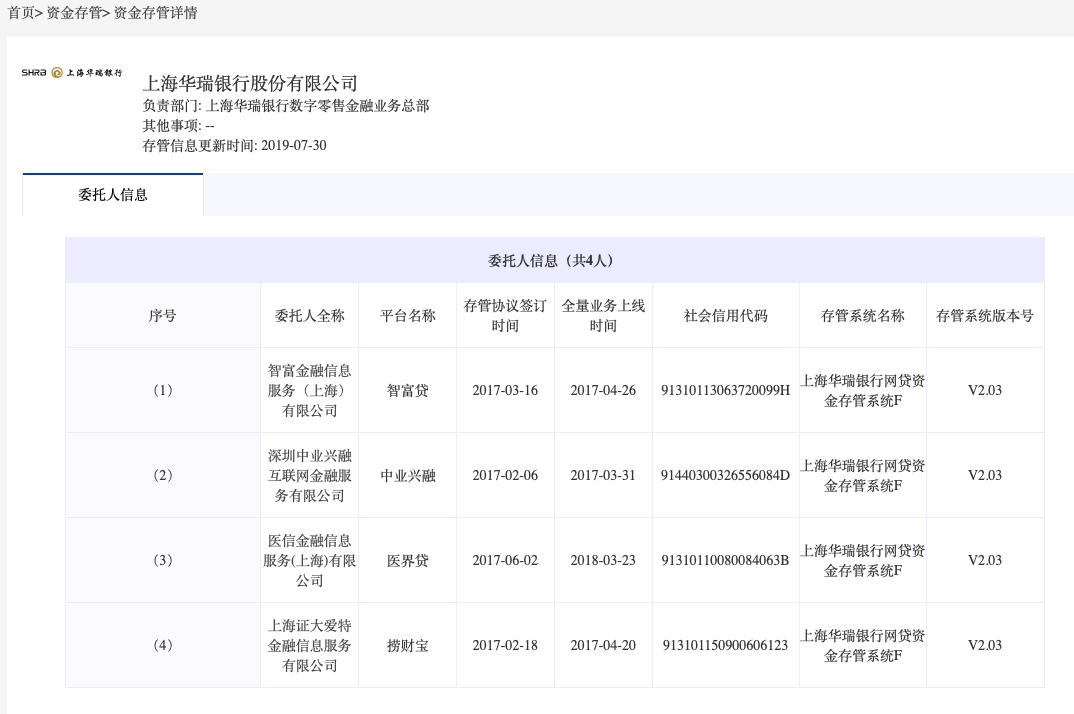The height and width of the screenshot is (714, 1074).
Task: Click the signing date 2017-02-06
Action: (x=505, y=475)
